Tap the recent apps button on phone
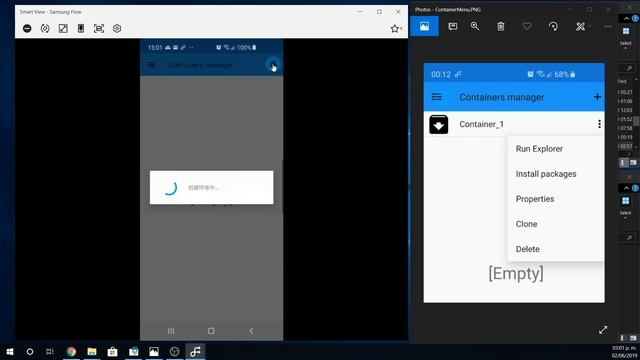Image resolution: width=640 pixels, height=360 pixels. 171,331
